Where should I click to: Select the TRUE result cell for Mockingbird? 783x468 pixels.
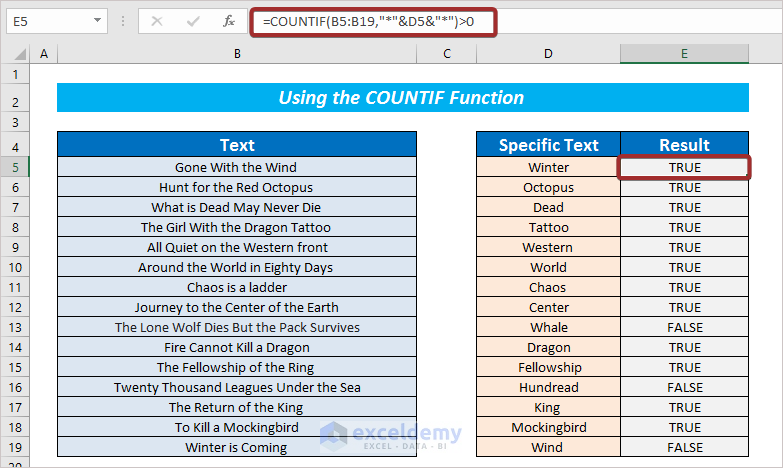pyautogui.click(x=684, y=427)
